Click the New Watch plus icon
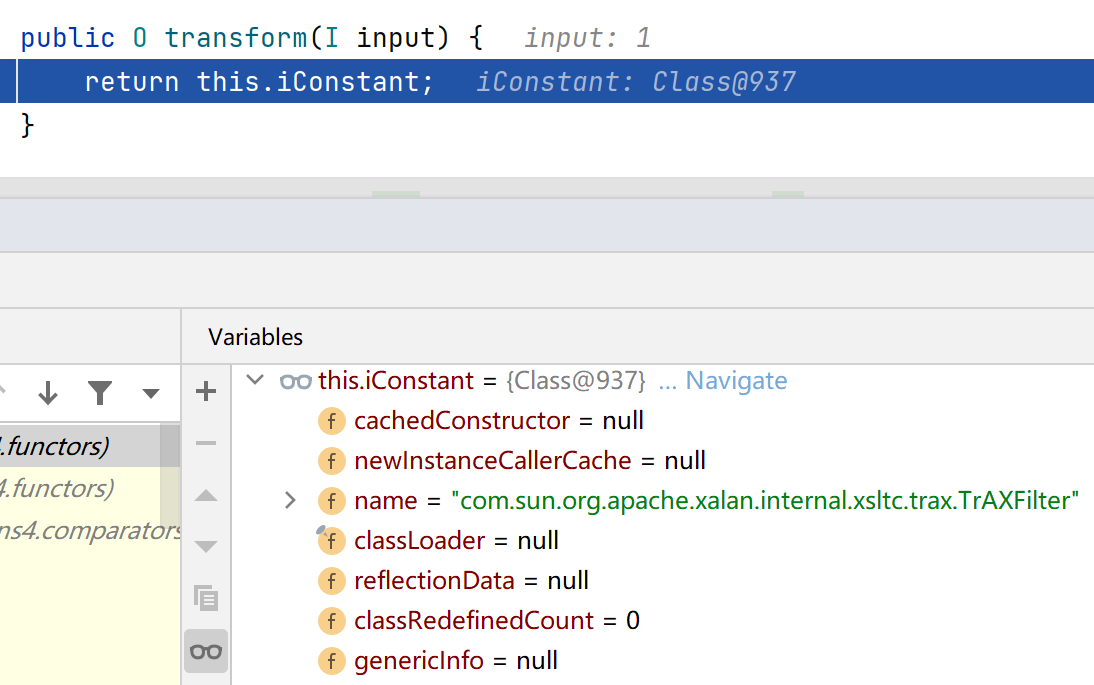Viewport: 1094px width, 685px height. point(206,391)
